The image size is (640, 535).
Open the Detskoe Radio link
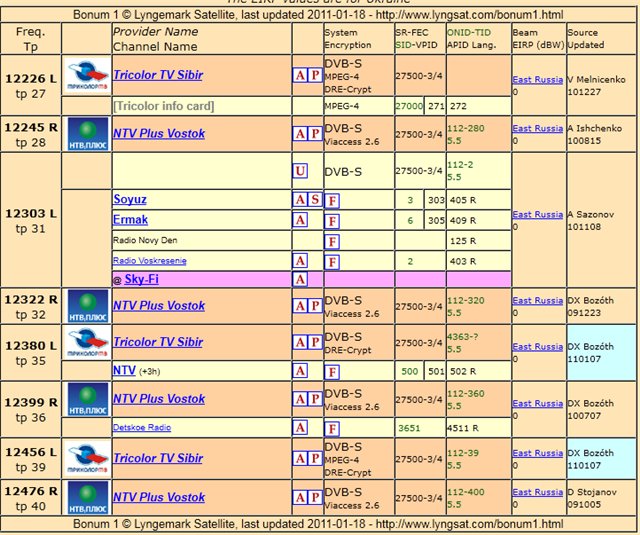click(142, 428)
